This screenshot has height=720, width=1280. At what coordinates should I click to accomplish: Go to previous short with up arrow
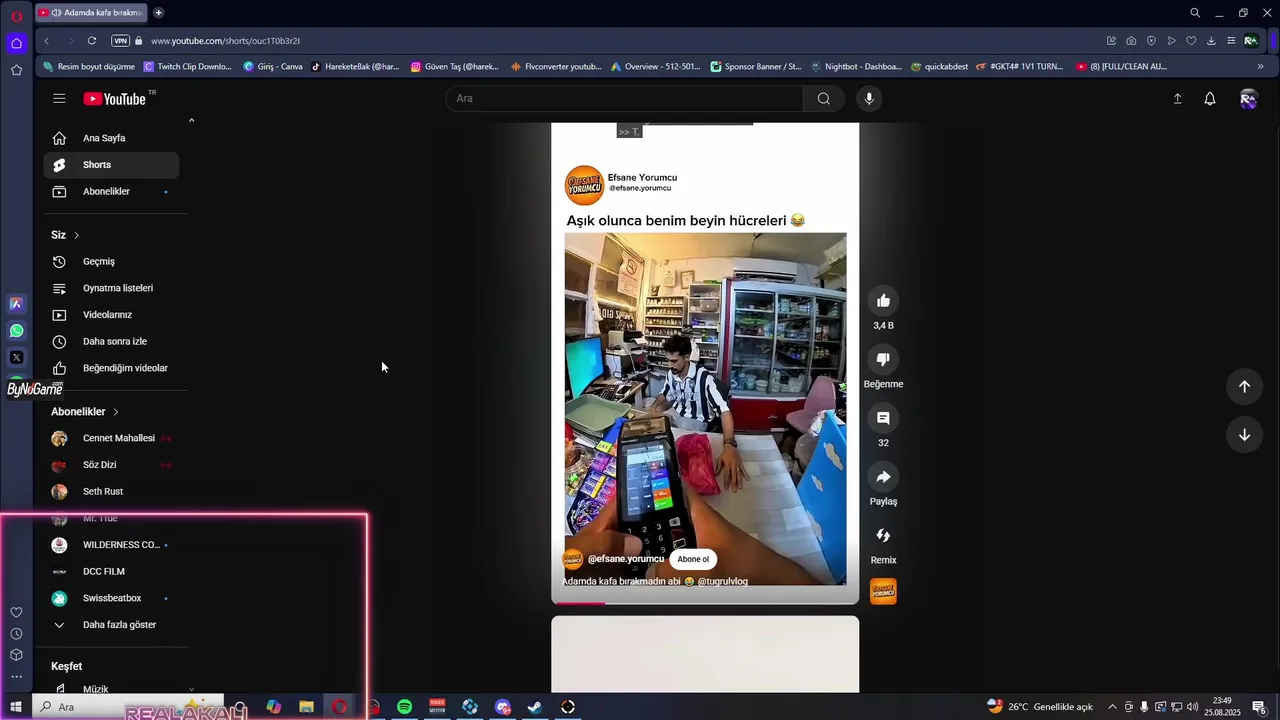[1244, 387]
